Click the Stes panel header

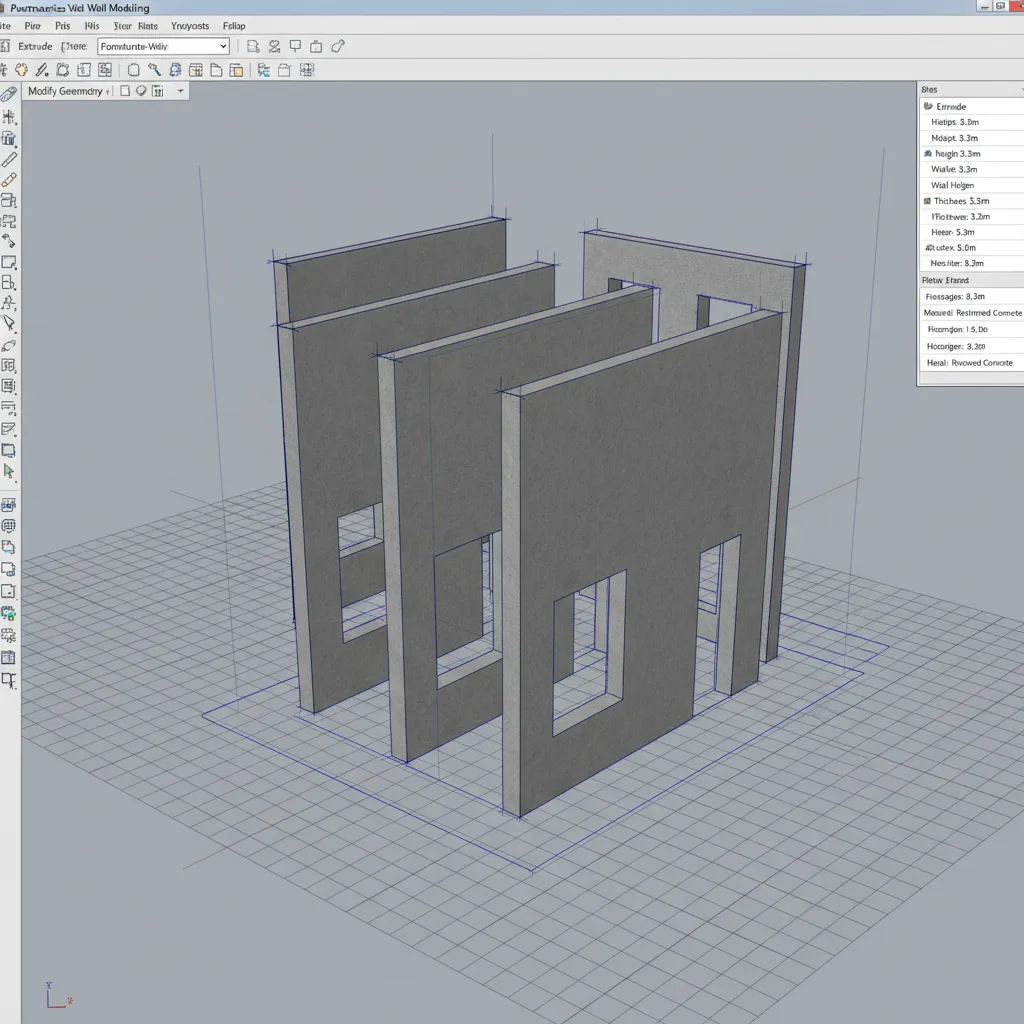972,89
